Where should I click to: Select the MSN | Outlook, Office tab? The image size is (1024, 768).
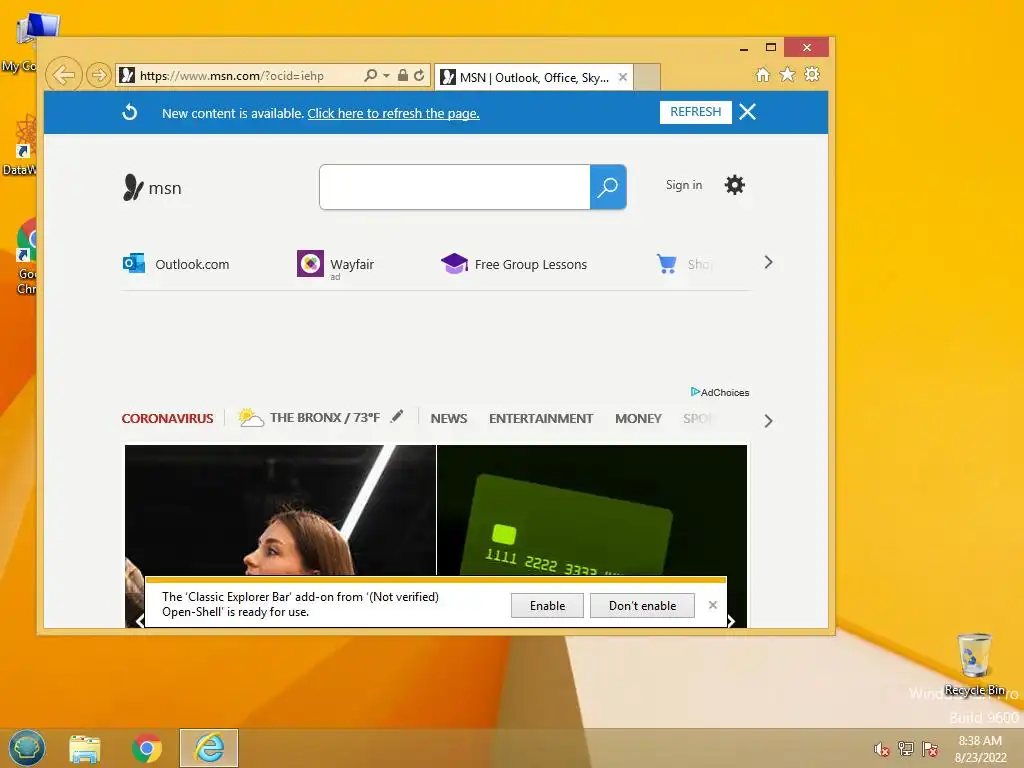(x=534, y=77)
